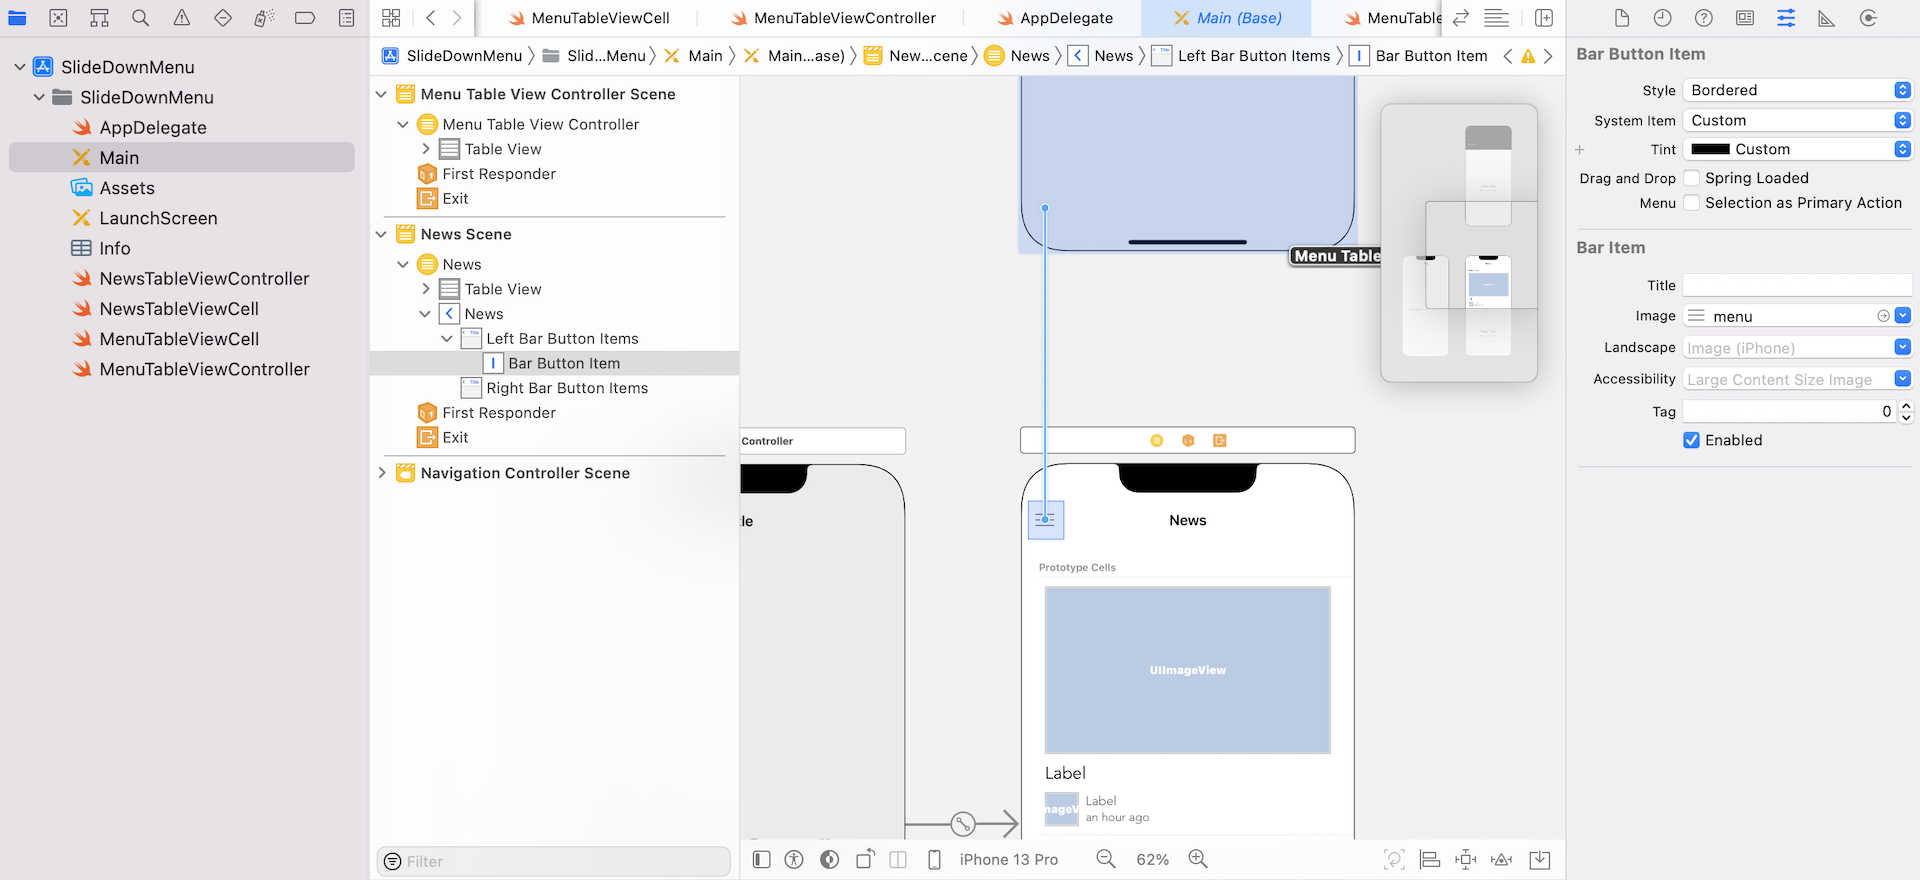Image resolution: width=1920 pixels, height=880 pixels.
Task: Click the zoom out magnifier icon
Action: click(x=1105, y=859)
